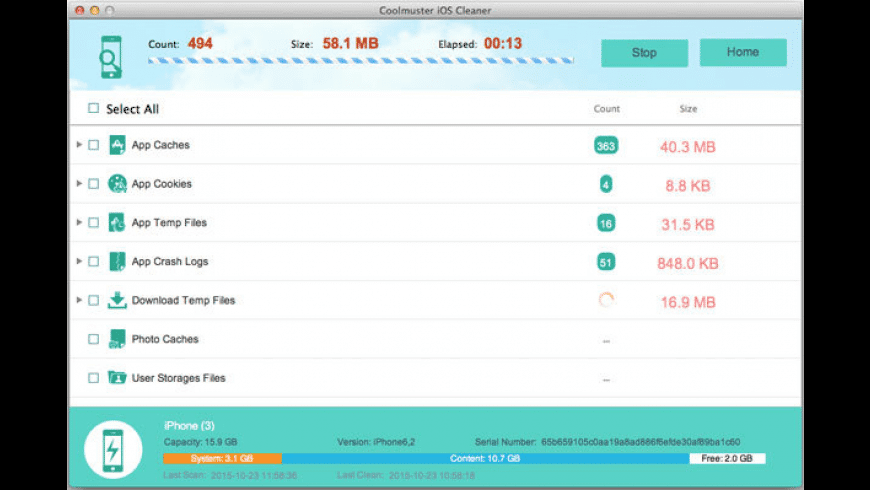Click the device serial number value
The height and width of the screenshot is (490, 870).
pyautogui.click(x=640, y=442)
